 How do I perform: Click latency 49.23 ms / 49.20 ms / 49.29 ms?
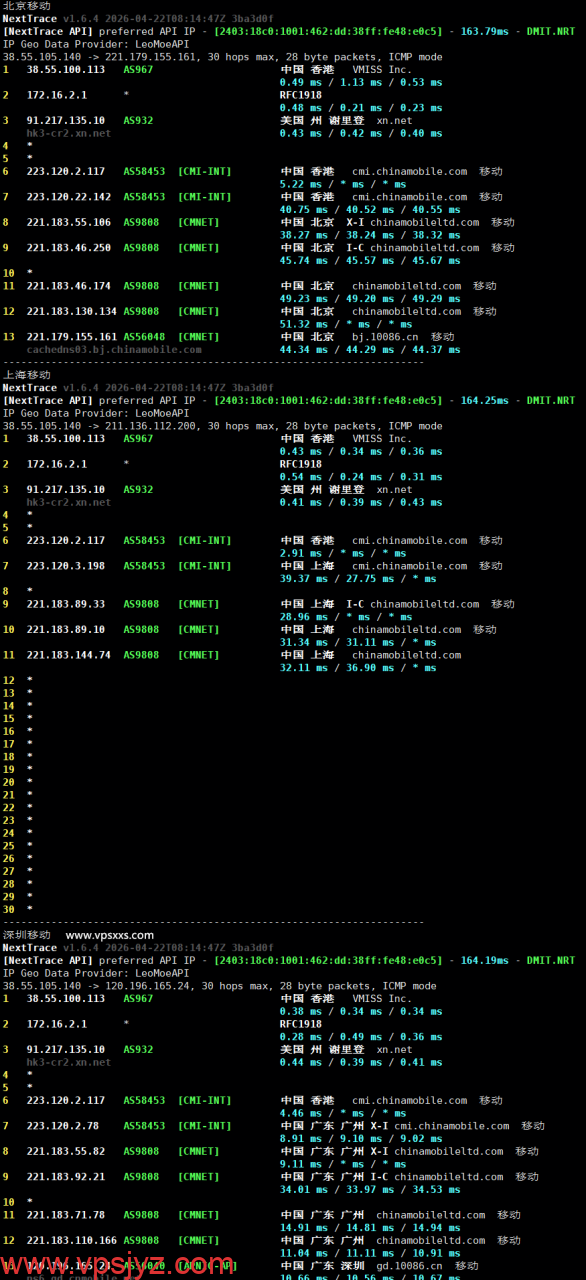(370, 299)
